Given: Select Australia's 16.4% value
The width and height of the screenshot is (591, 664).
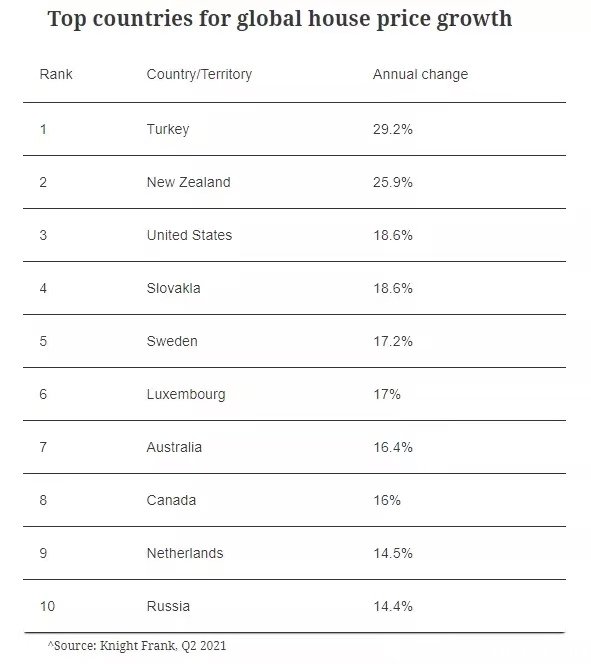Looking at the screenshot, I should click(x=392, y=447).
